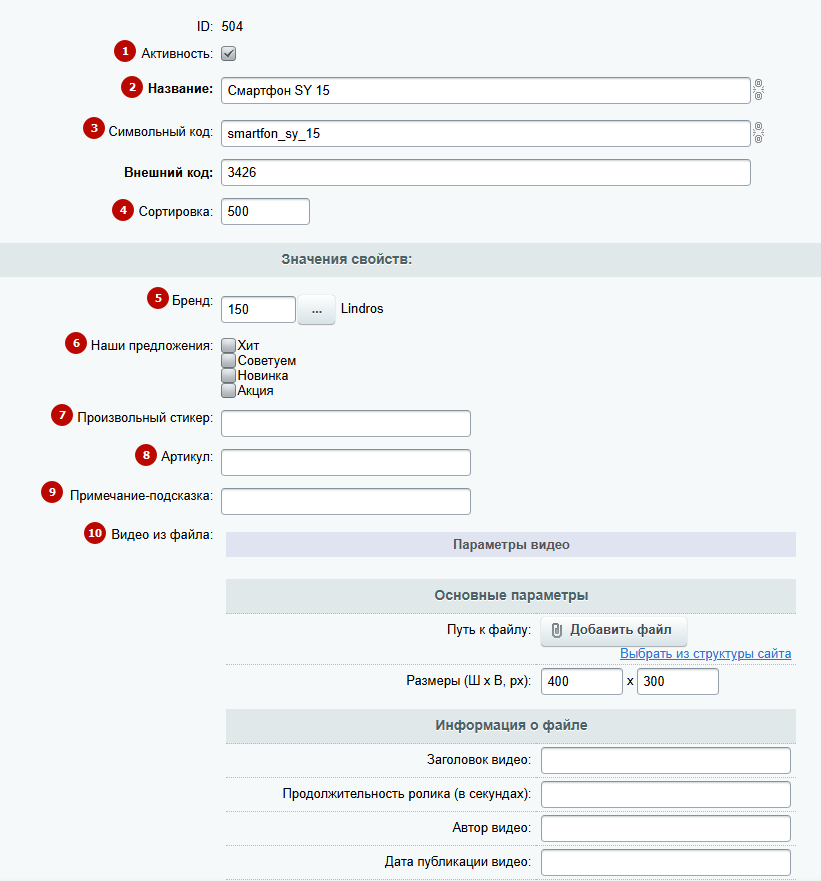Click the link icon beside Символьный код field

758,133
